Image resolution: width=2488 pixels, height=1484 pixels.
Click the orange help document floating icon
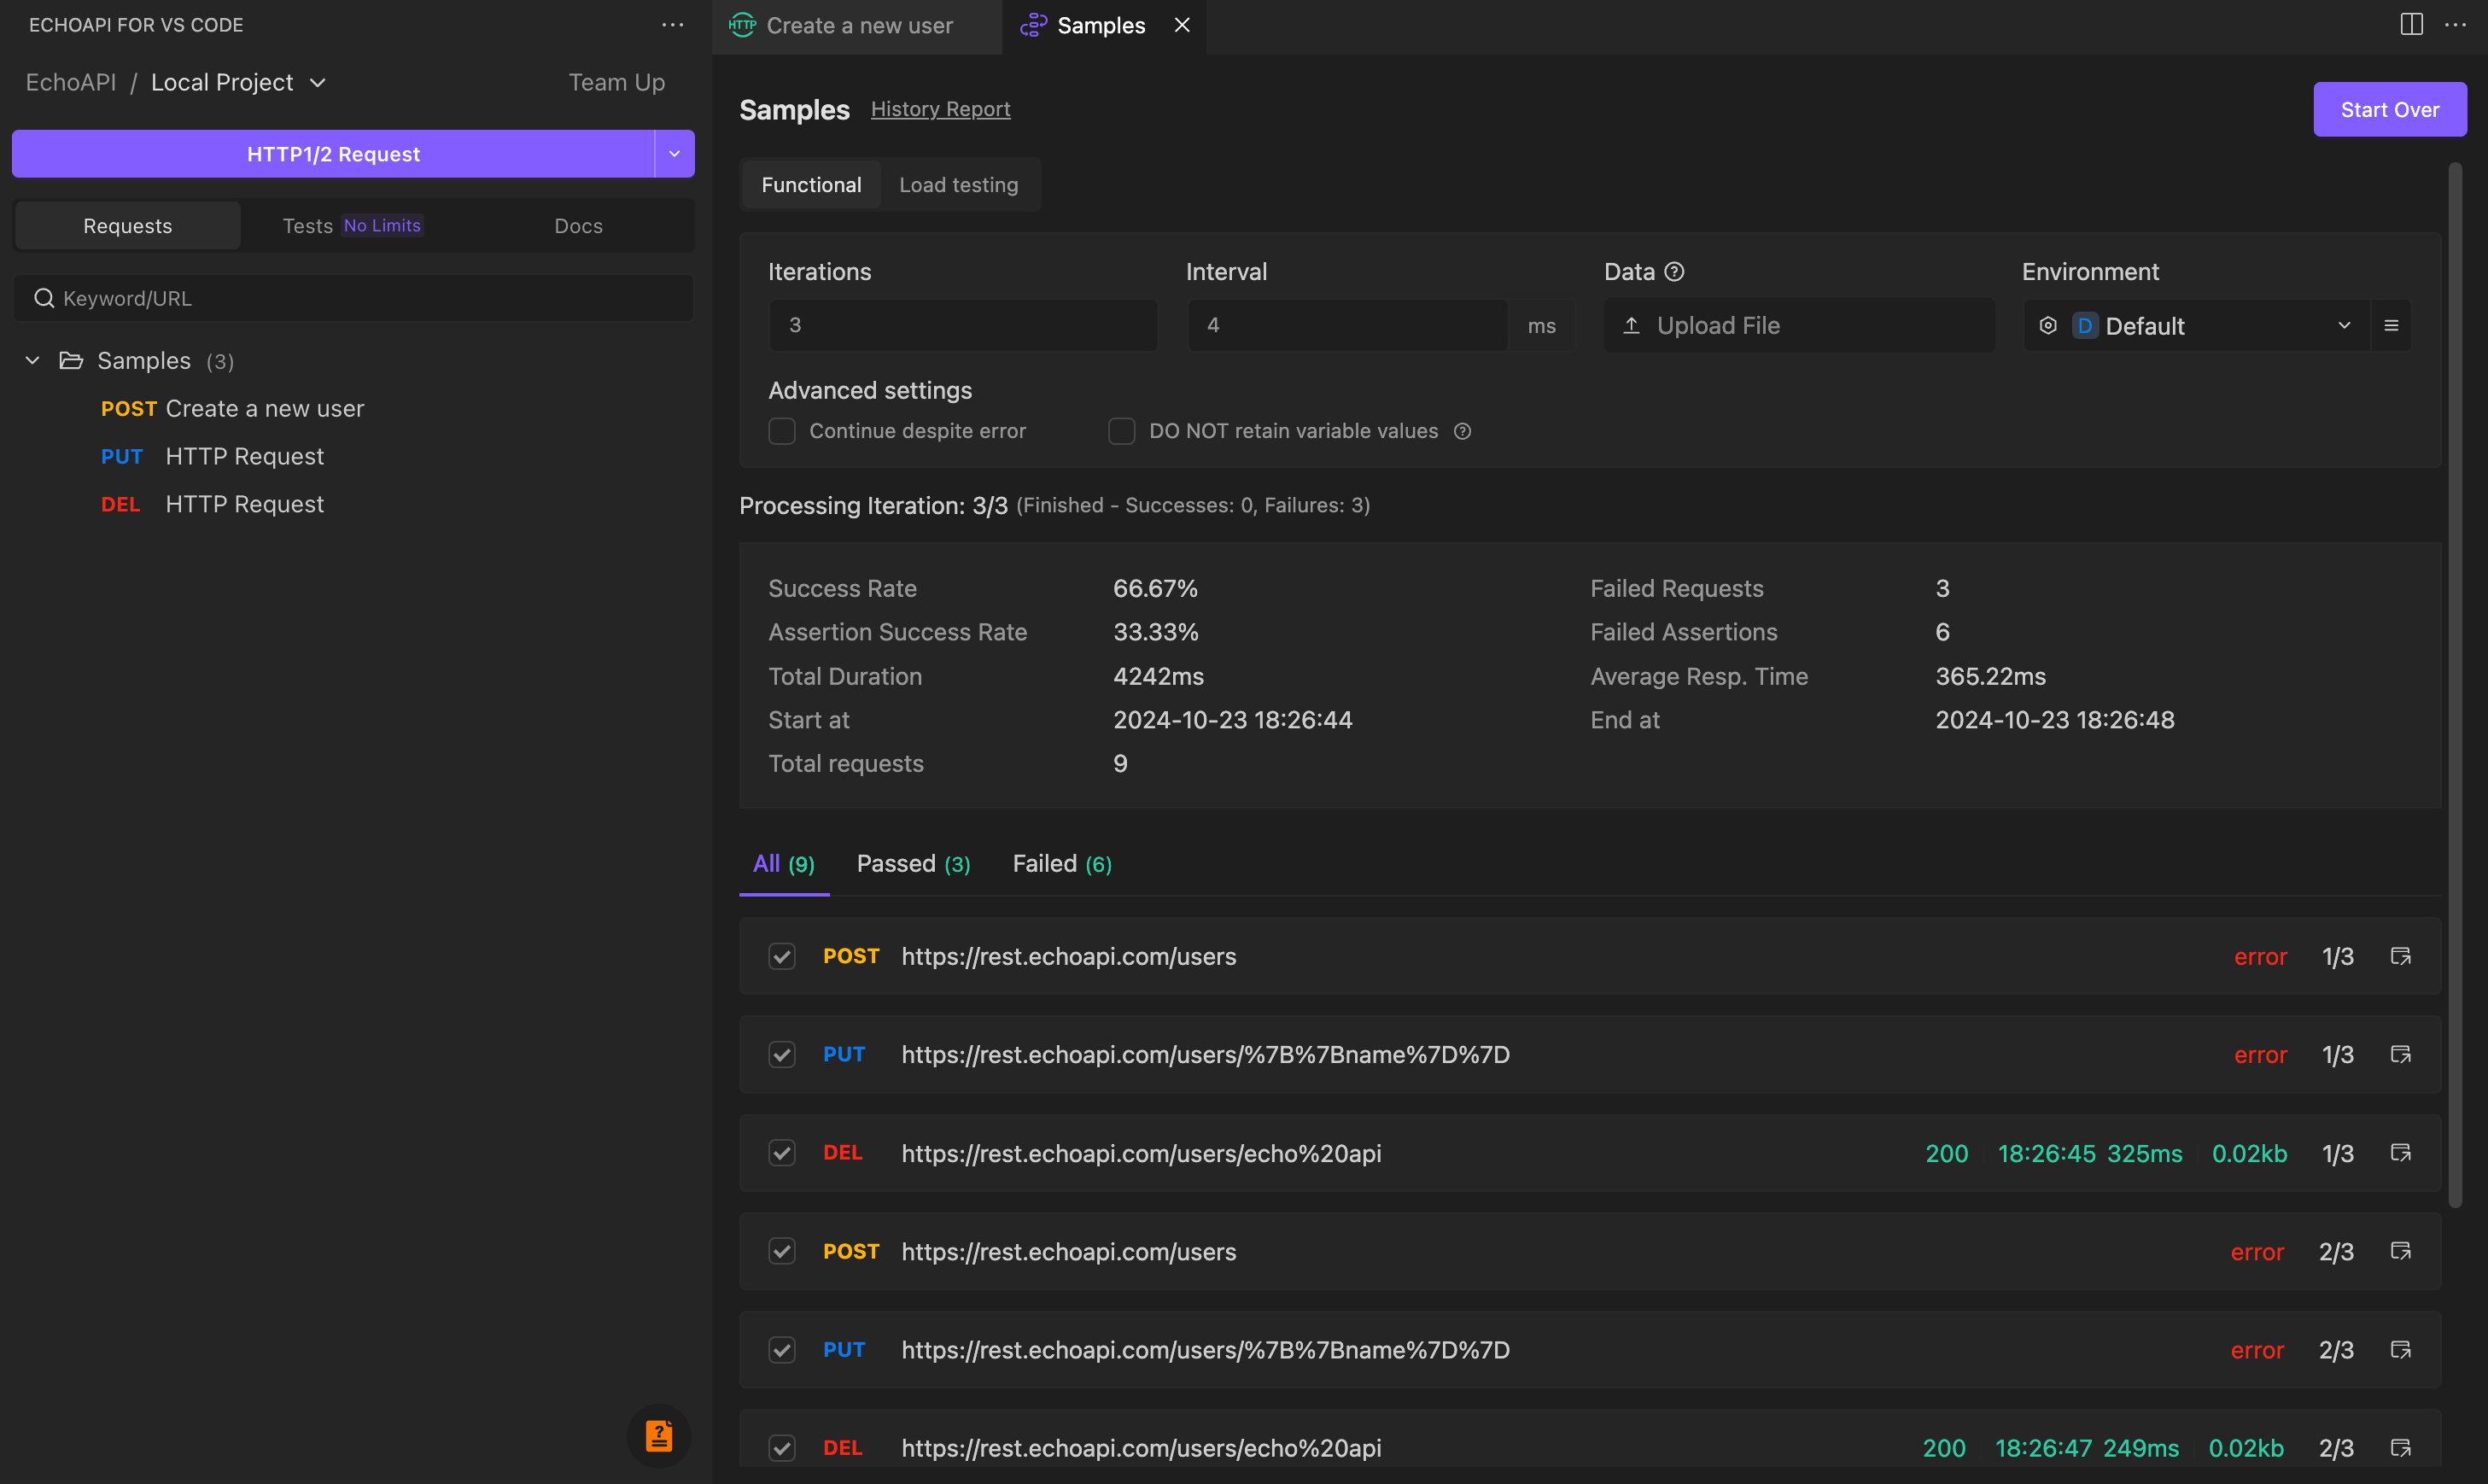pyautogui.click(x=658, y=1436)
